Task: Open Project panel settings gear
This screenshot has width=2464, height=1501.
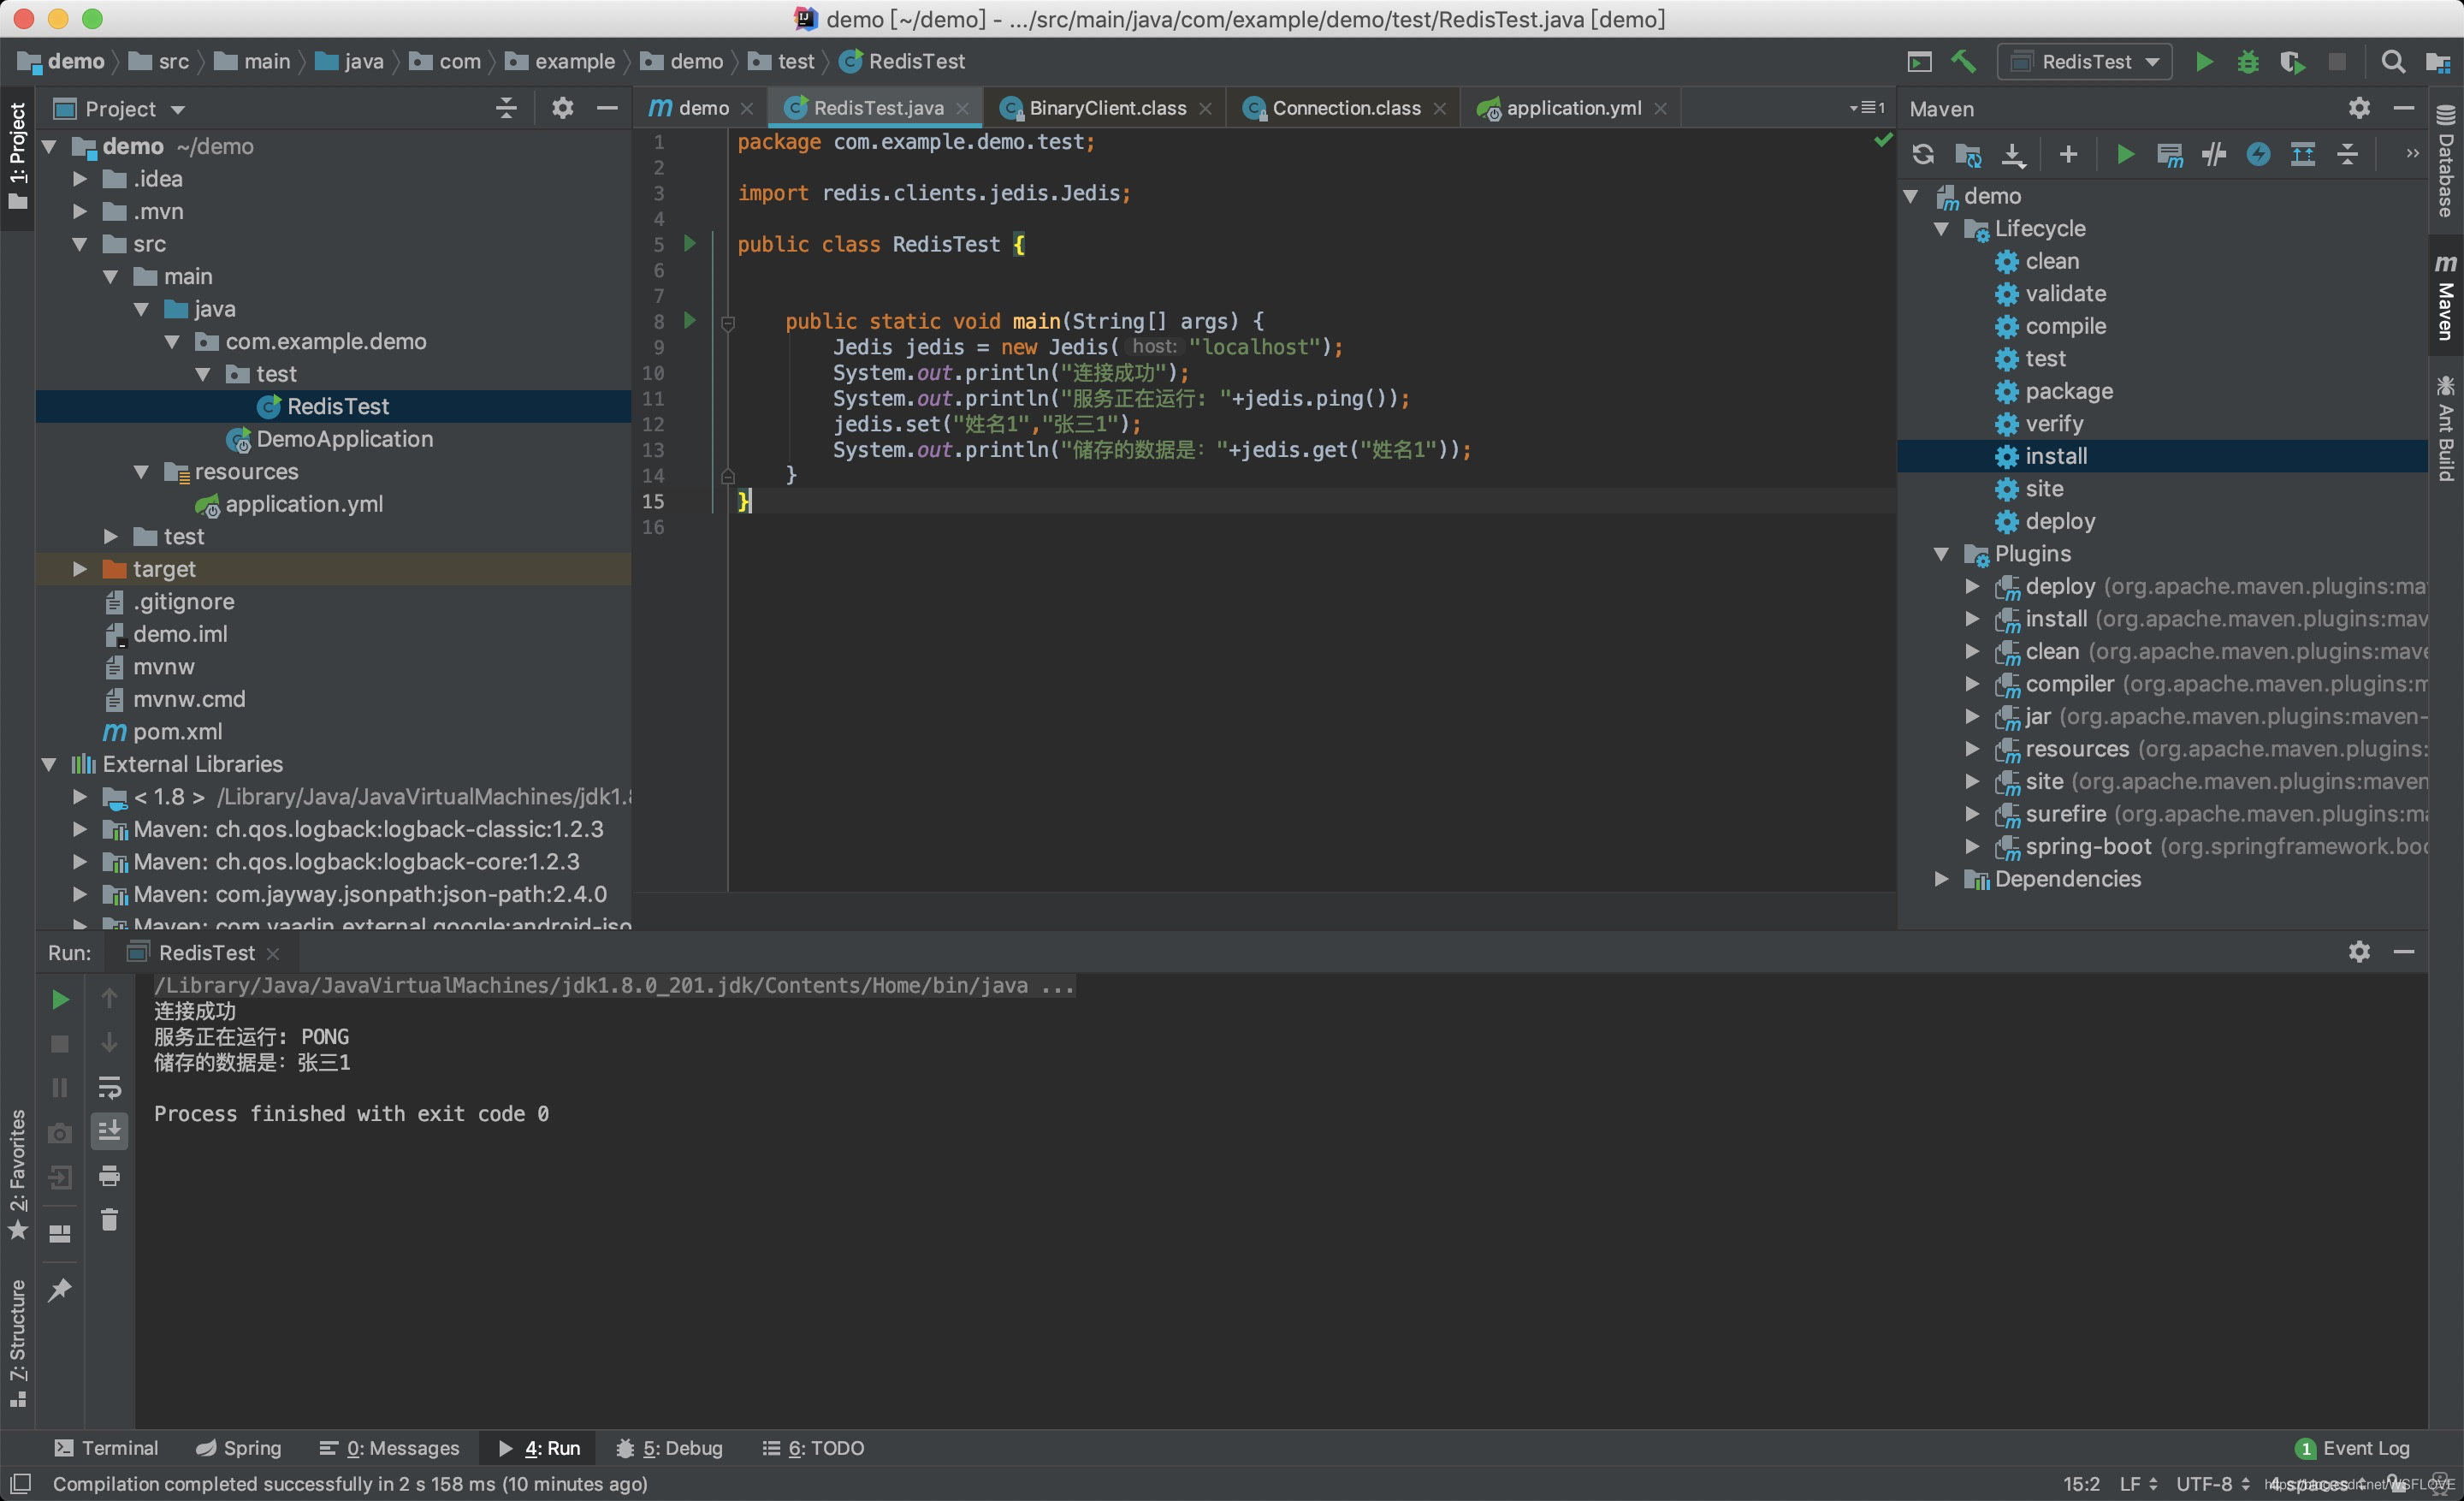Action: [x=563, y=108]
